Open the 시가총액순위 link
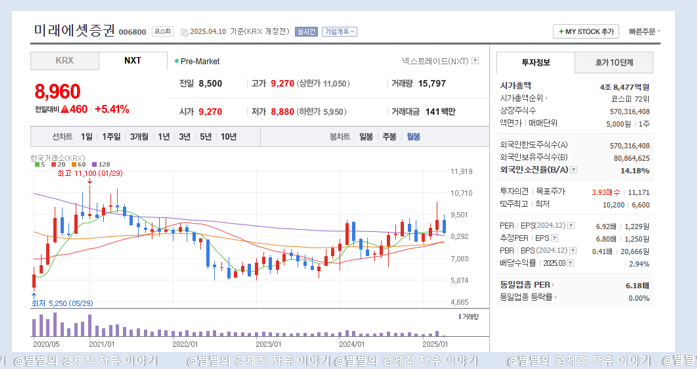Viewport: 697px width, 369px height. (523, 98)
